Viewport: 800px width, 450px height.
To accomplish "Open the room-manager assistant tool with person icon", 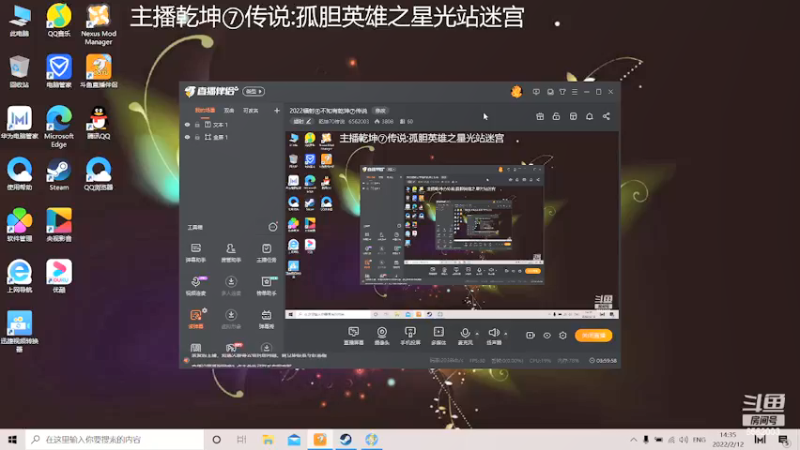I will click(231, 253).
